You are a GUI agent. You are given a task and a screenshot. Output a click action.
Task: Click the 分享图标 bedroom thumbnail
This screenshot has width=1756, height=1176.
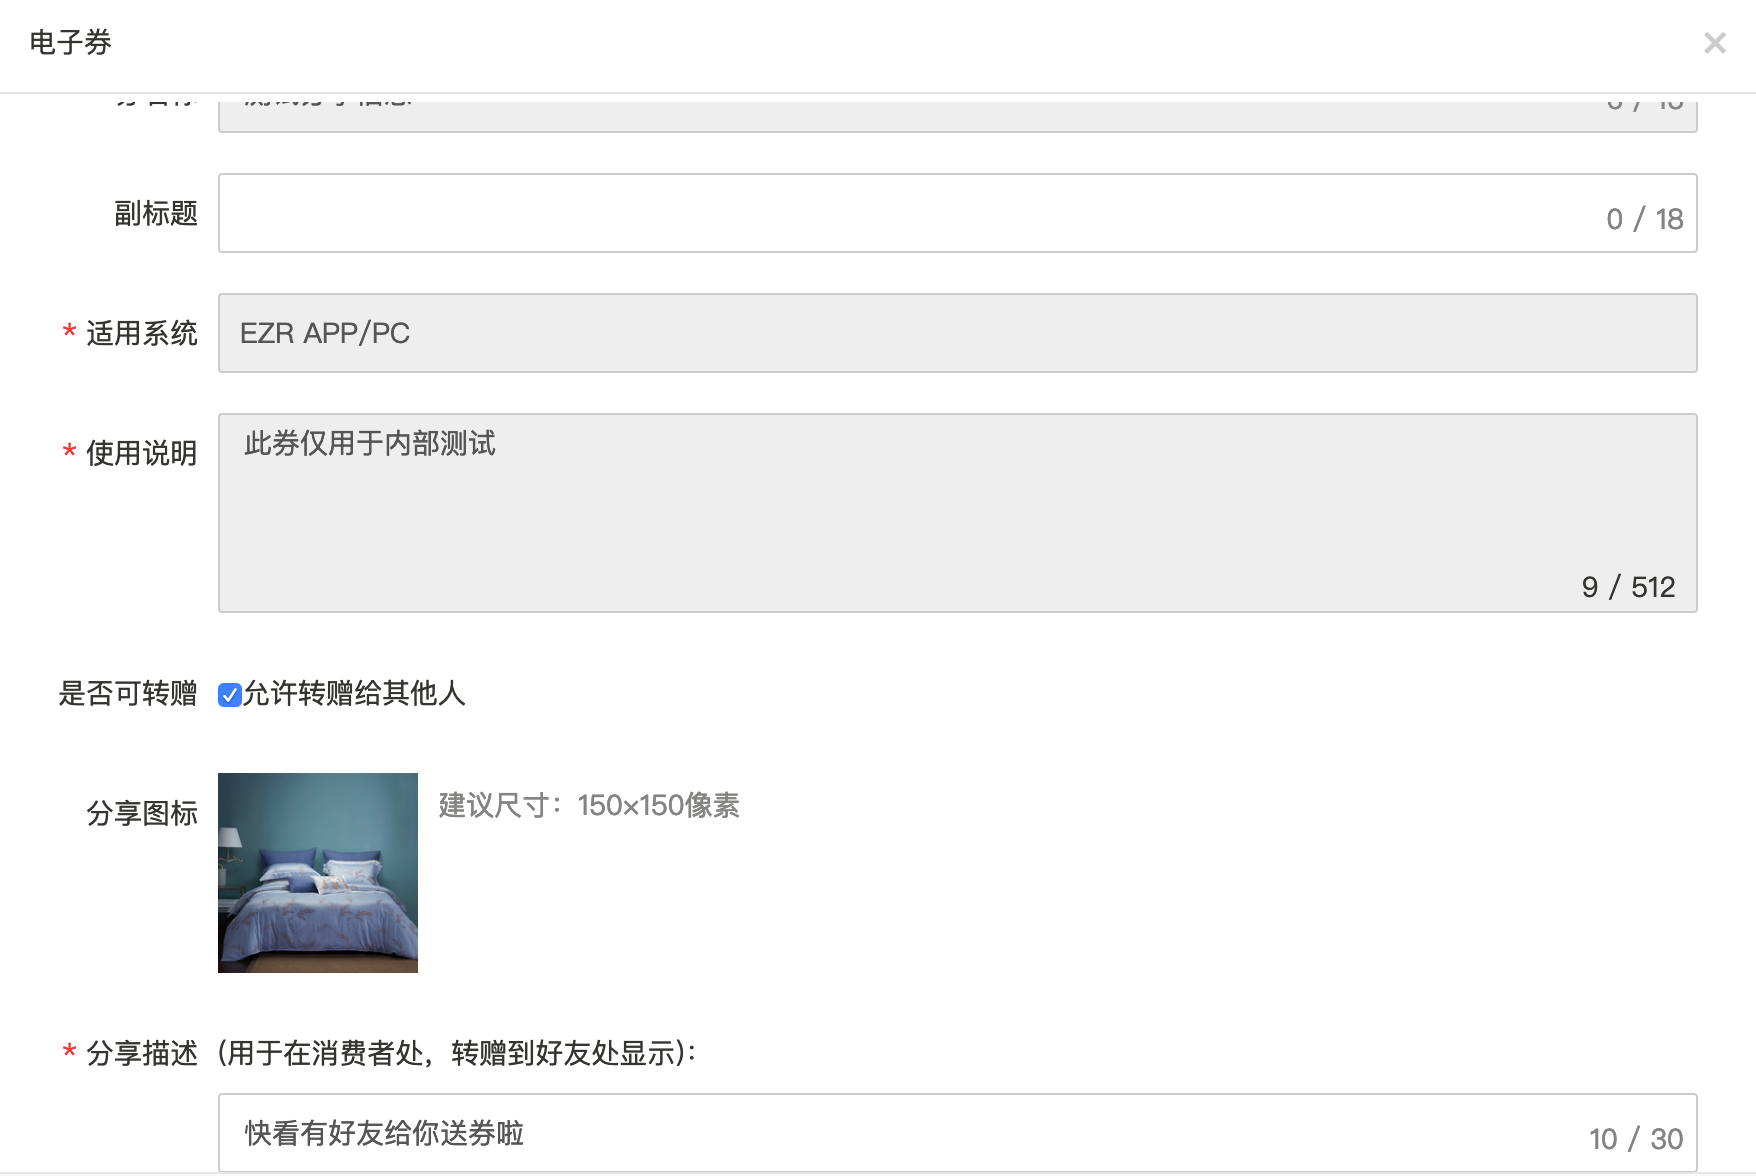coord(318,873)
